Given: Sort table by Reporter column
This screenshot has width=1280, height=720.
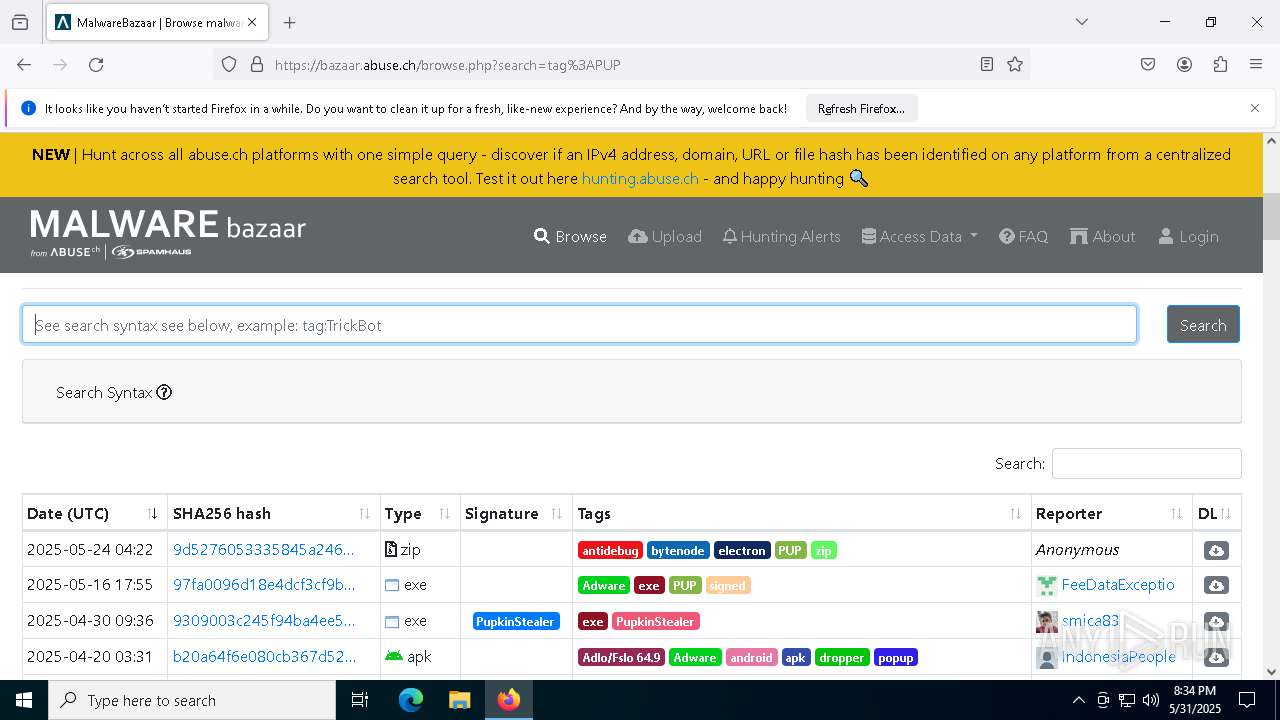Looking at the screenshot, I should click(x=1111, y=513).
